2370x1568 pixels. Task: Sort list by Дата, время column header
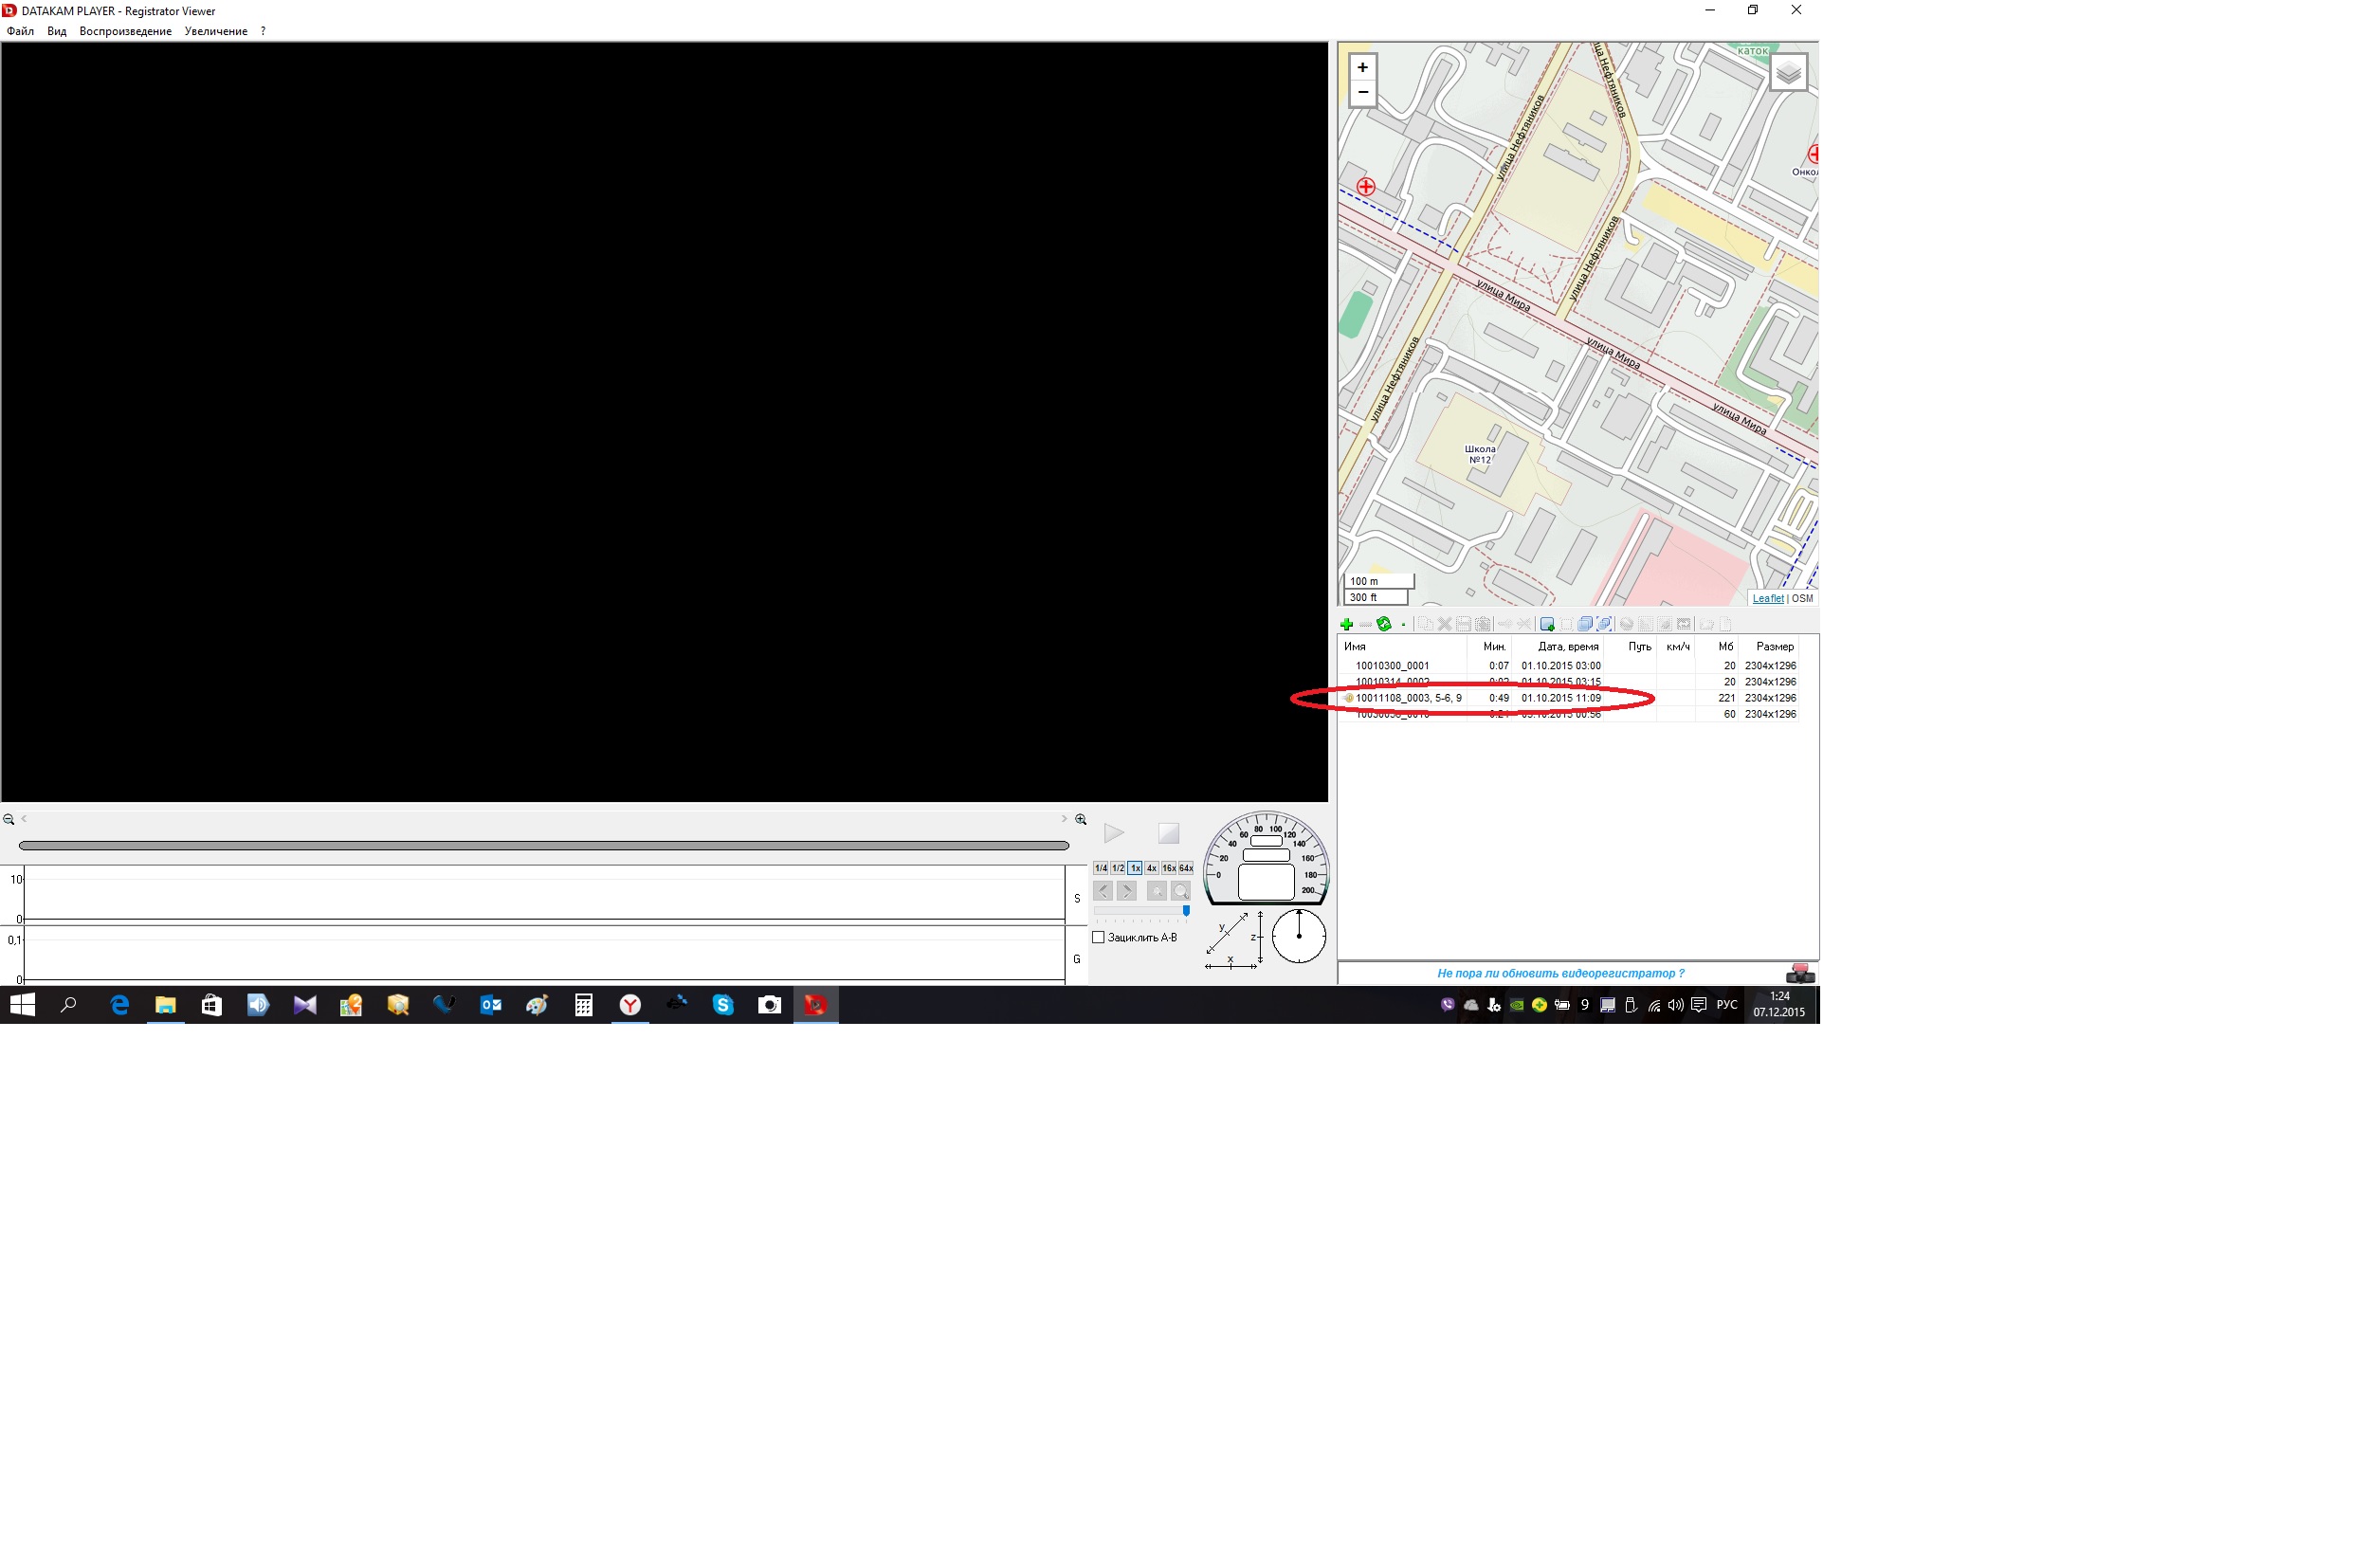[1567, 647]
